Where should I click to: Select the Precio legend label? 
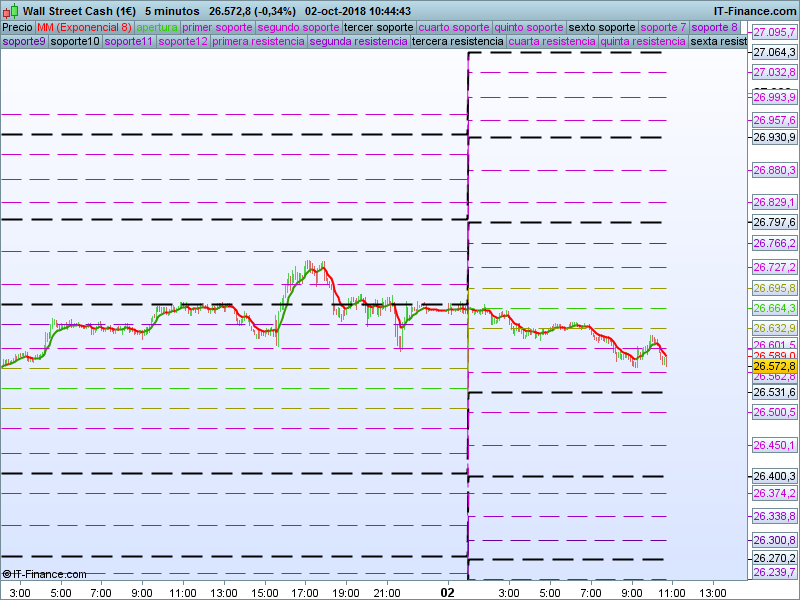[x=18, y=28]
